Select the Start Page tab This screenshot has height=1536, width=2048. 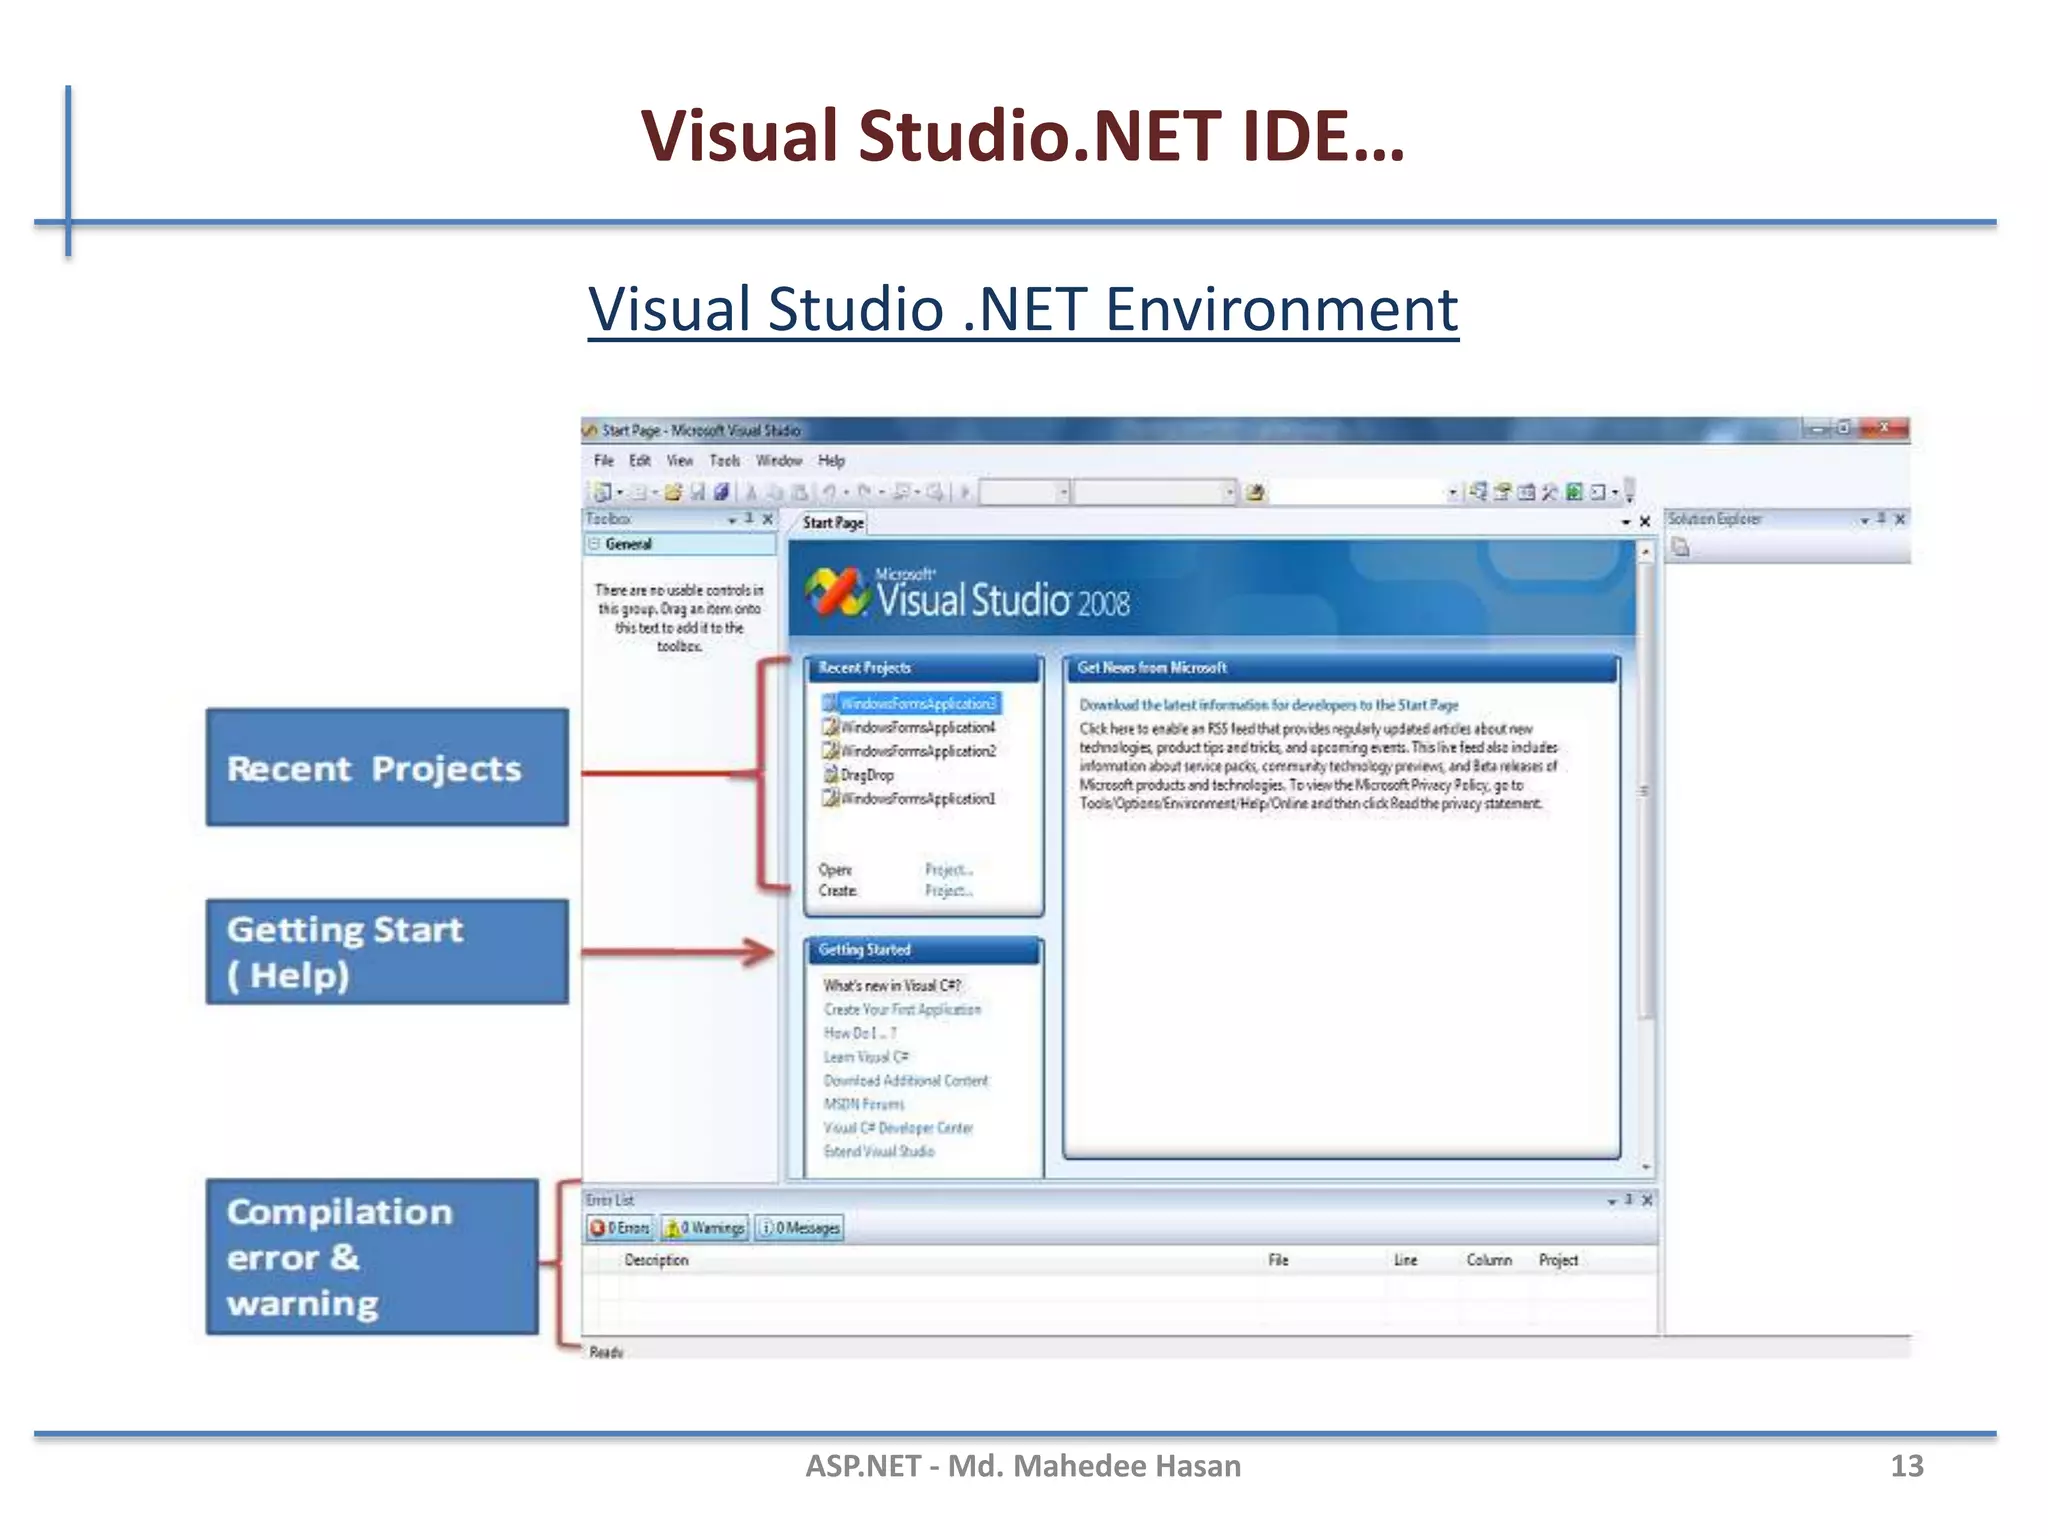tap(832, 523)
